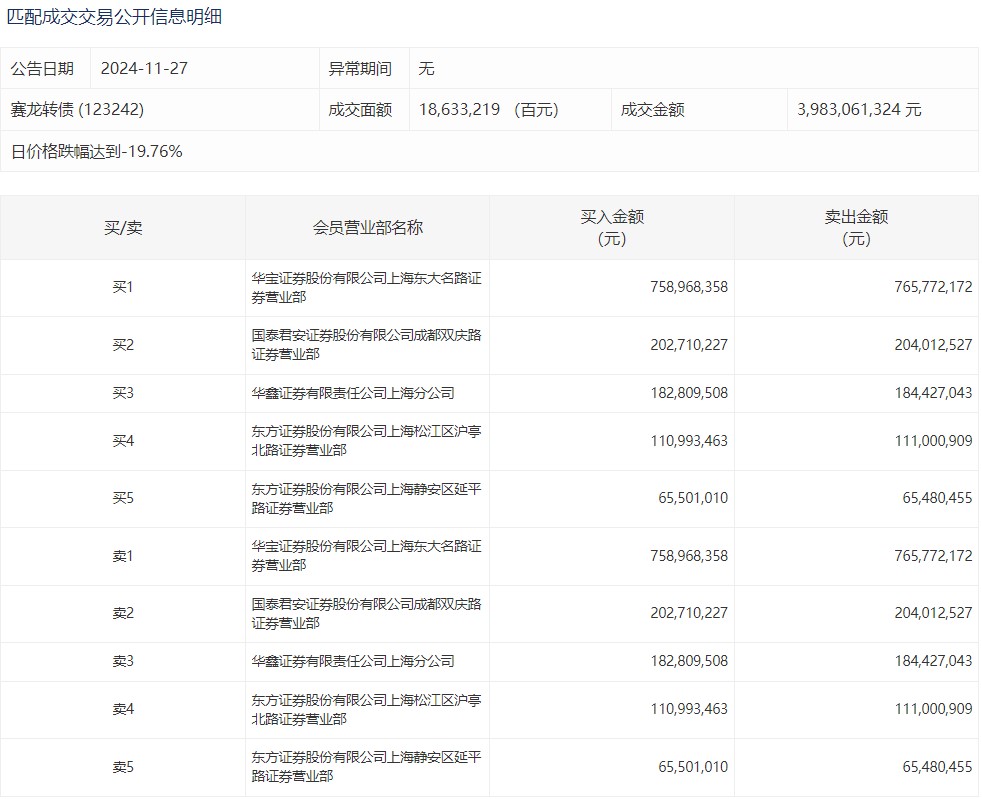
Task: Click the 匹配成交交易公开信息明细 page title
Action: click(115, 17)
